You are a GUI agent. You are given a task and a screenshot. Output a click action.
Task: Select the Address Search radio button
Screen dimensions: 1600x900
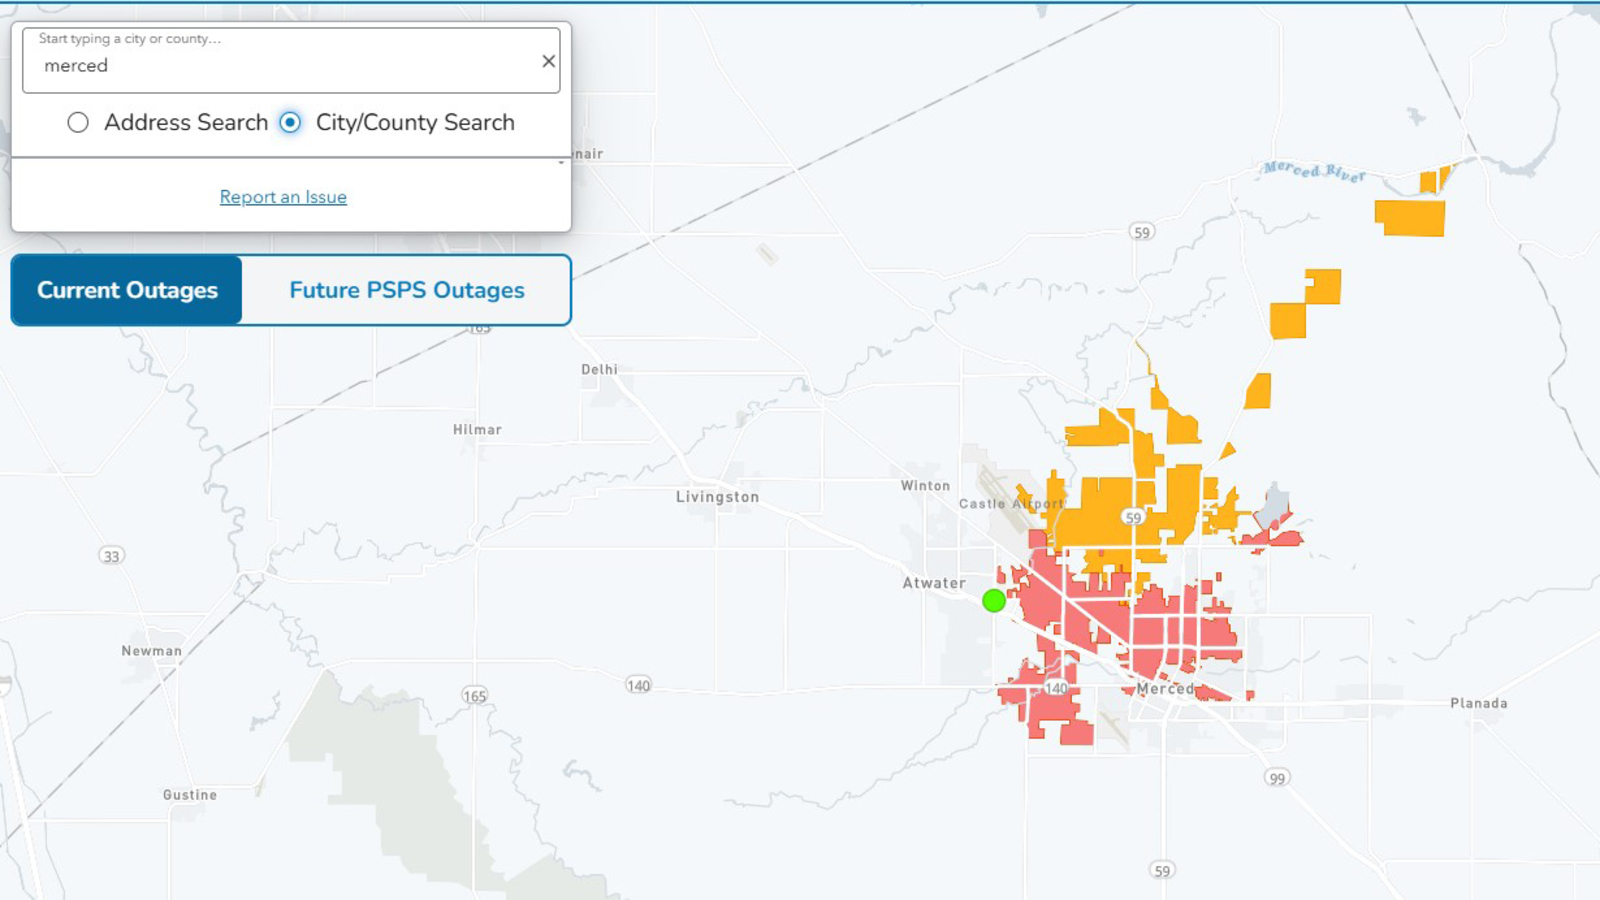click(x=78, y=122)
